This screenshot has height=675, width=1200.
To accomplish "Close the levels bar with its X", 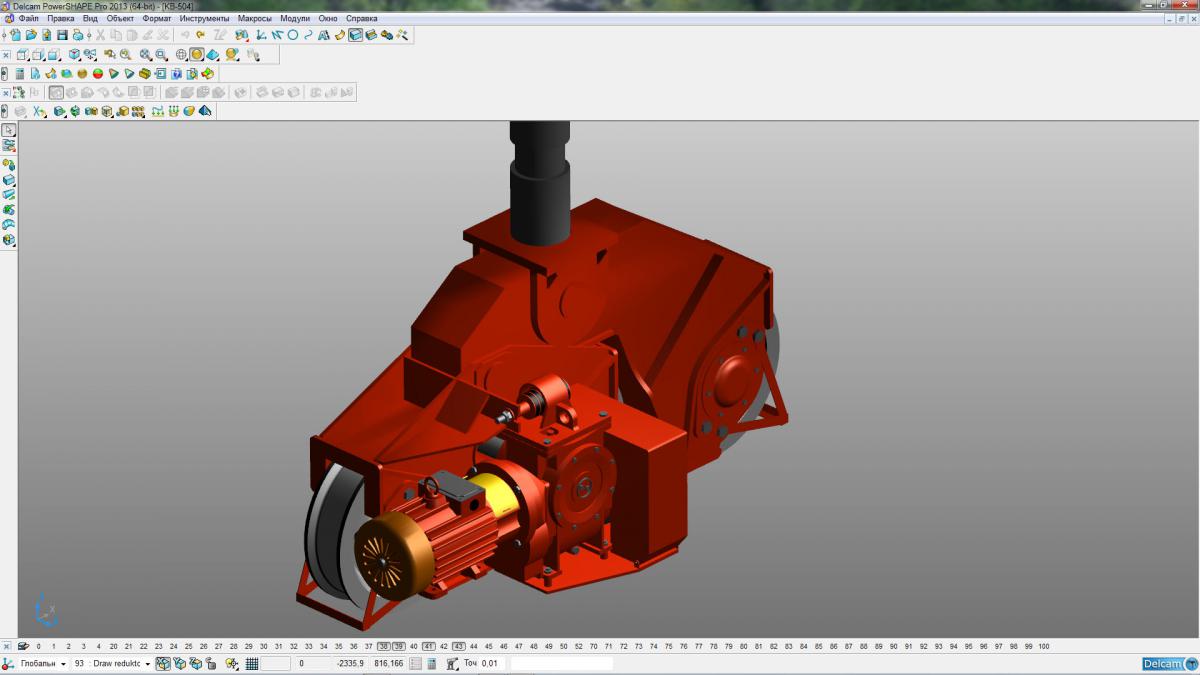I will click(6, 646).
